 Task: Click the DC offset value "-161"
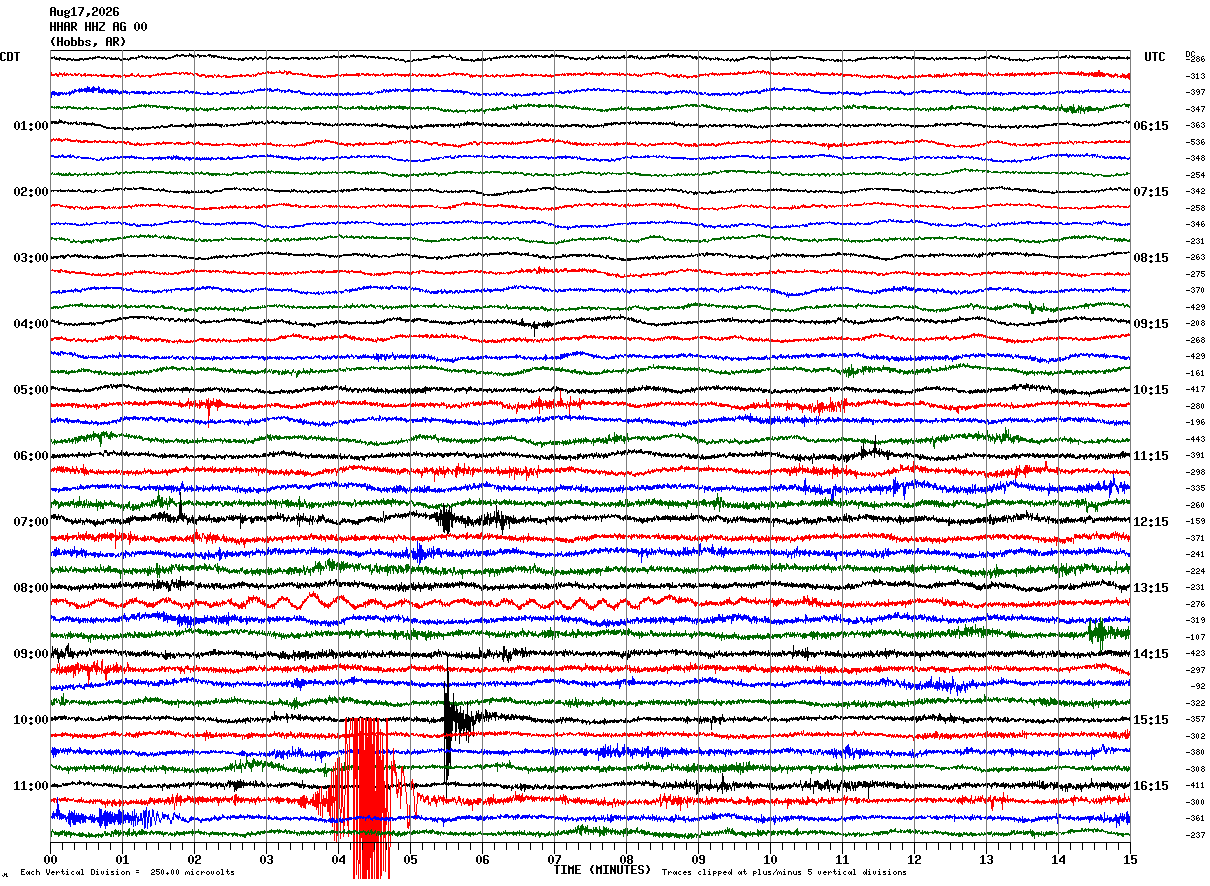(1195, 373)
